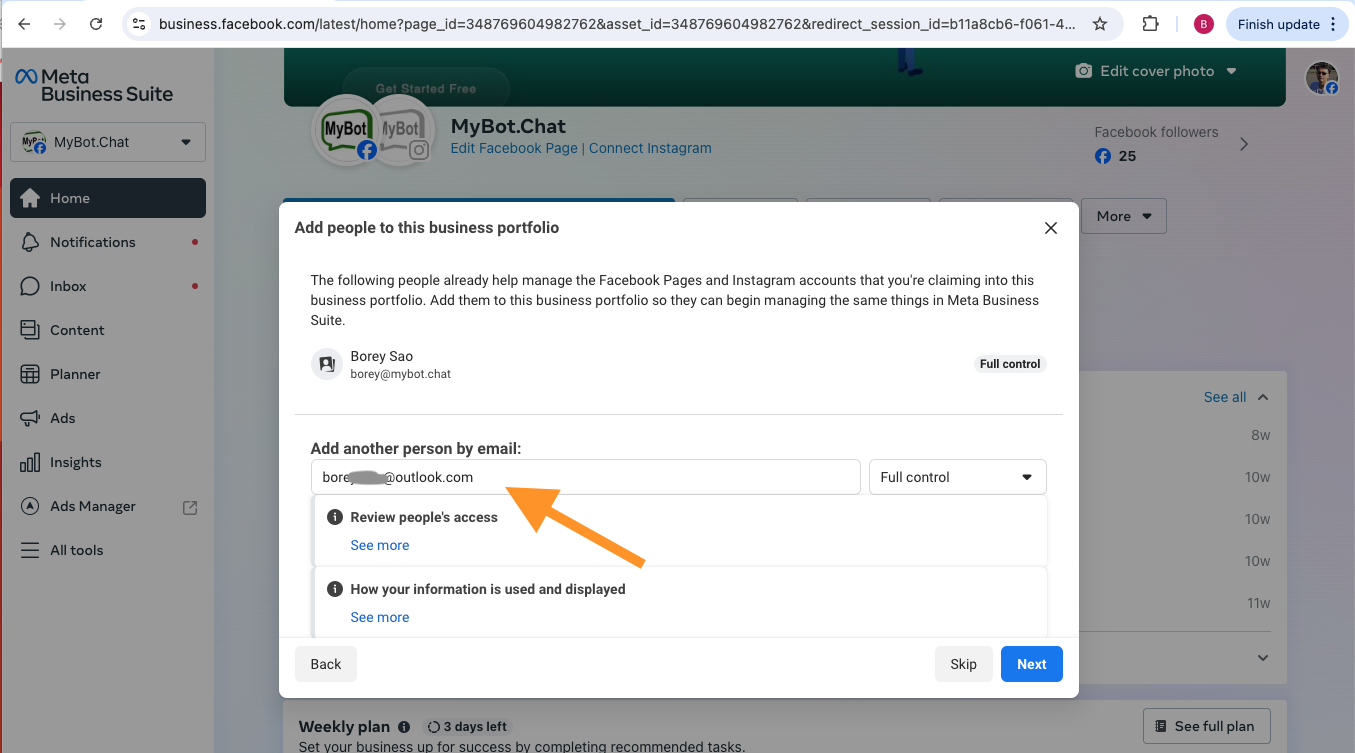Screen dimensions: 1355x753
Task: Click the Back button in the dialog
Action: tap(326, 664)
